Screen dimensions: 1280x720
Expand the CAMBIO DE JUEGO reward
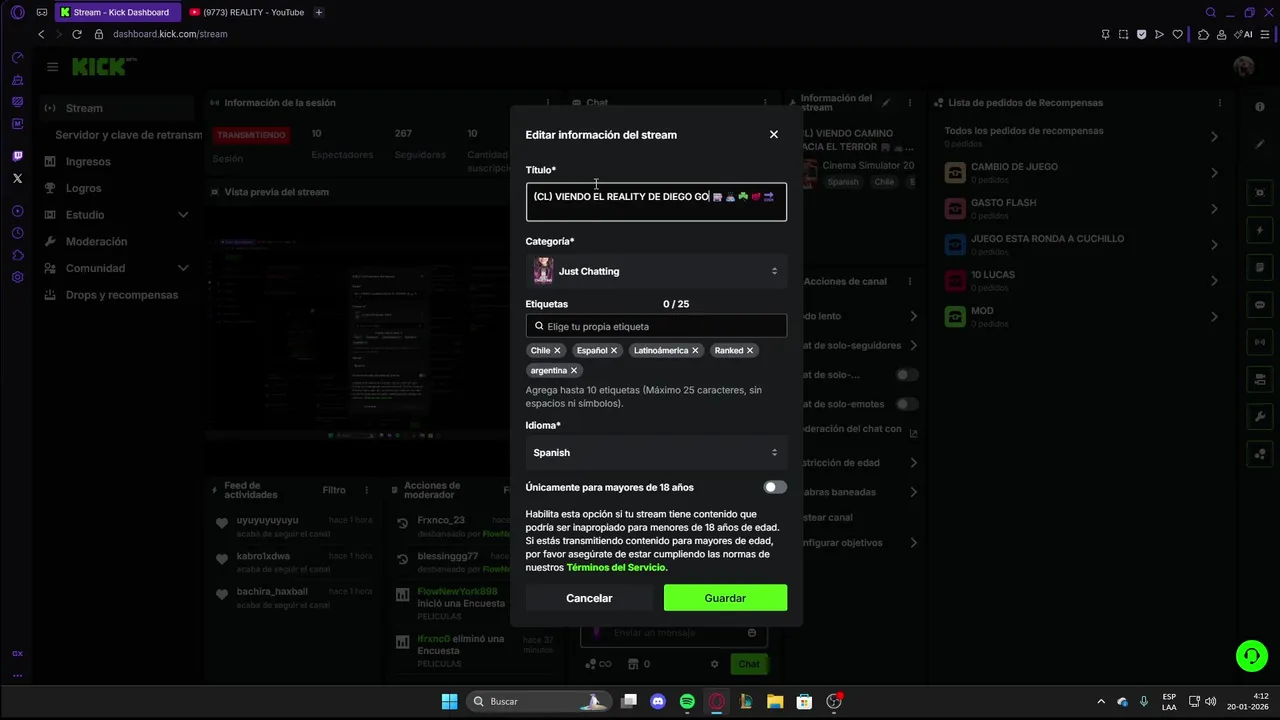point(1214,173)
